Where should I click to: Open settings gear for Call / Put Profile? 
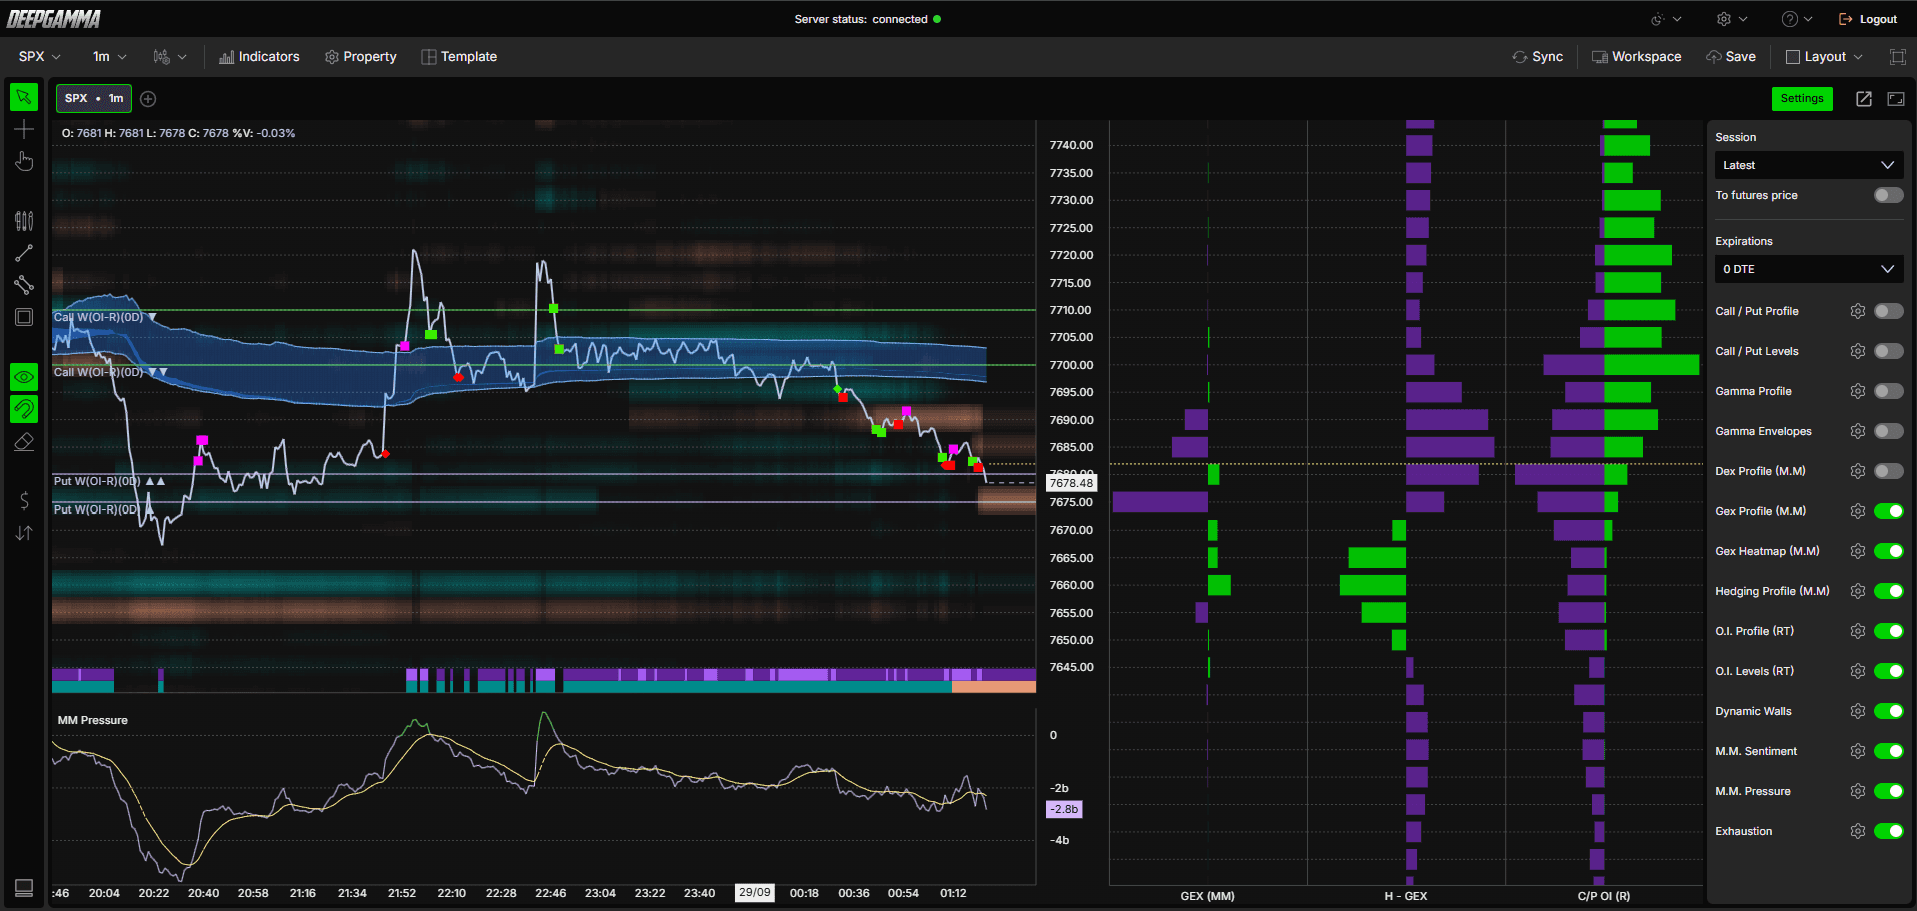(x=1858, y=311)
